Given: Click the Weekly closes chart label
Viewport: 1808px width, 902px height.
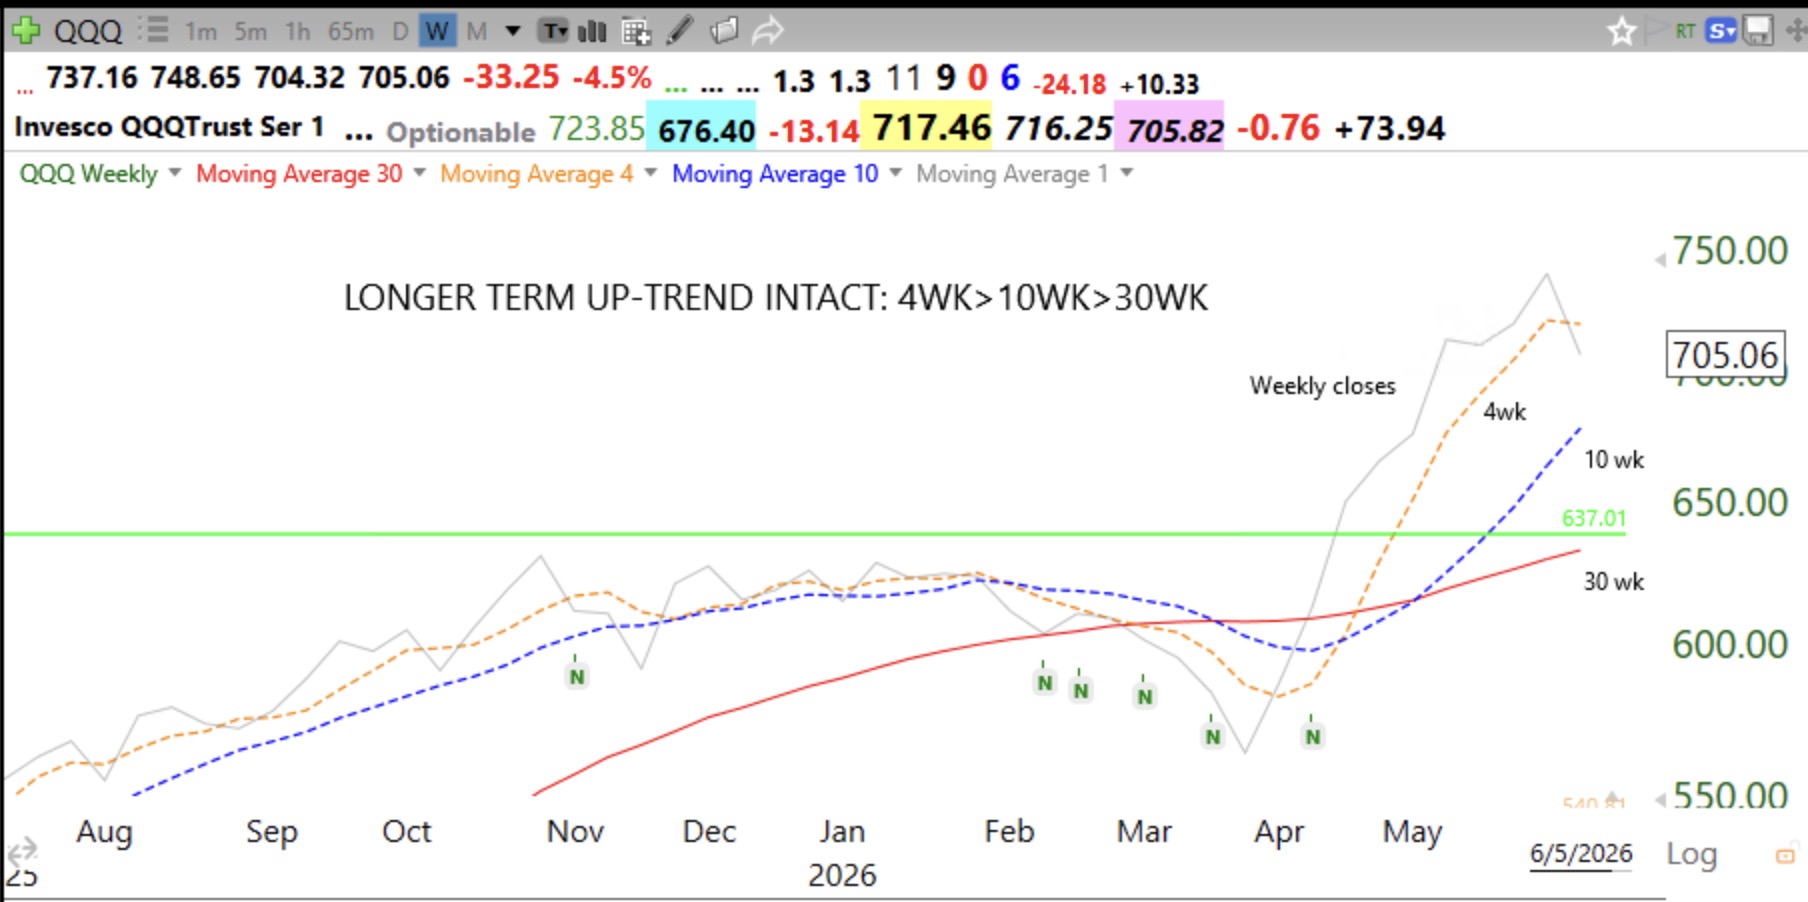Looking at the screenshot, I should [x=1322, y=386].
